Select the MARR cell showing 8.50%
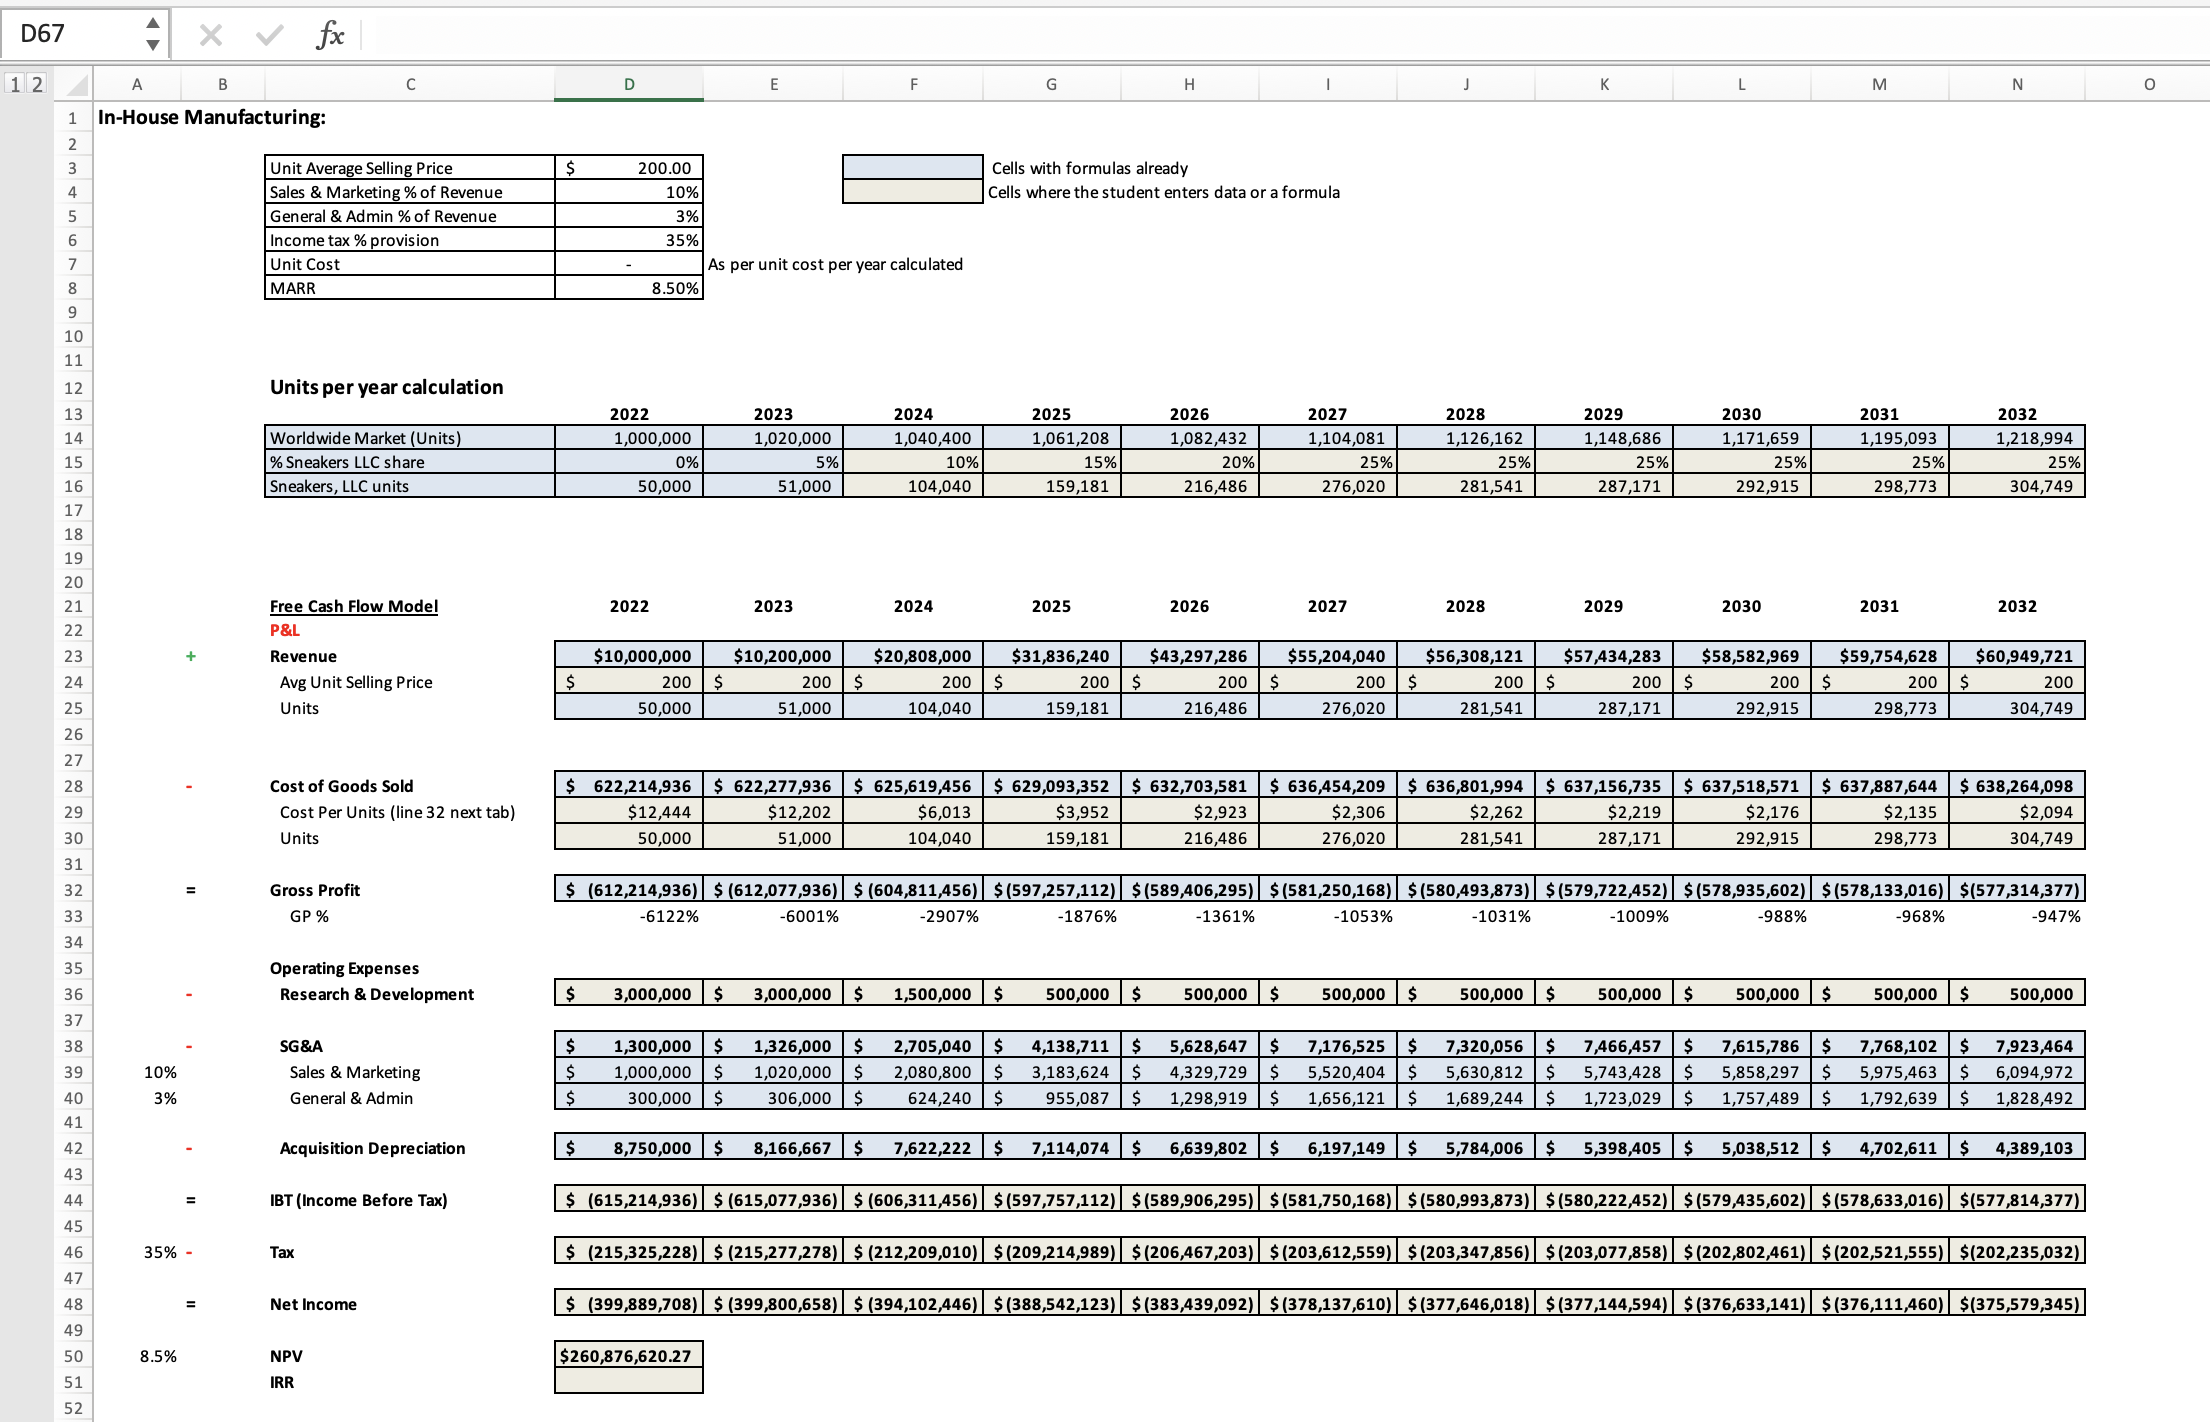The image size is (2210, 1422). [628, 288]
